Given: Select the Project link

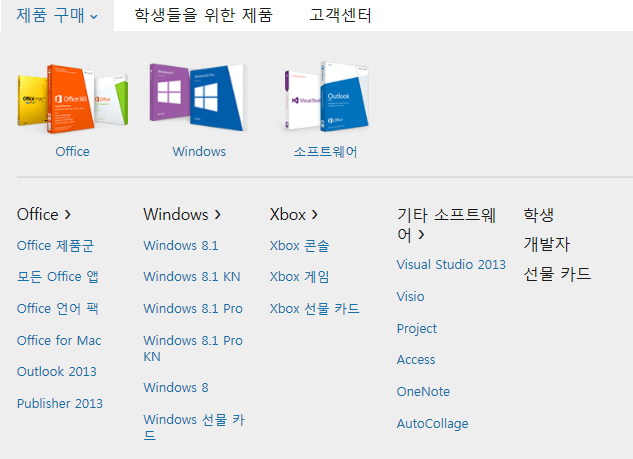Looking at the screenshot, I should (417, 329).
